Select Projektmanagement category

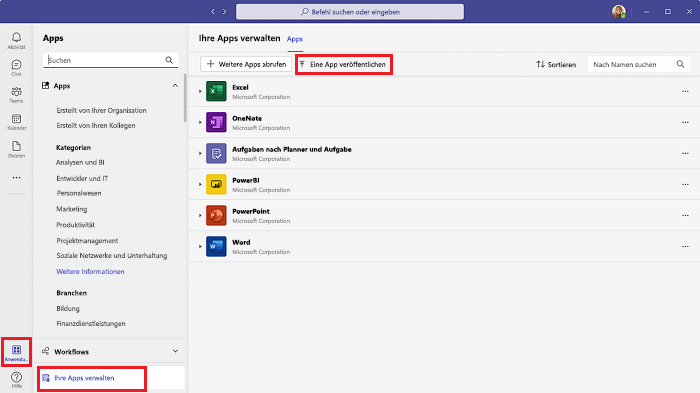pyautogui.click(x=87, y=241)
